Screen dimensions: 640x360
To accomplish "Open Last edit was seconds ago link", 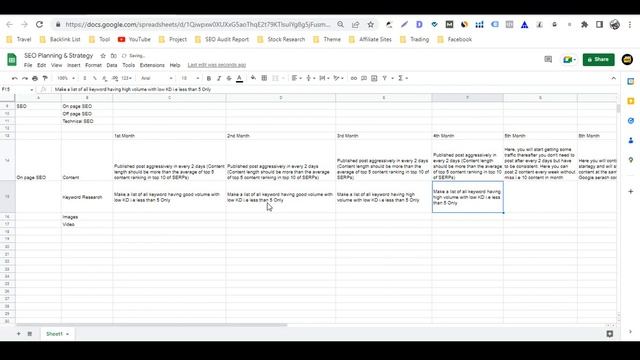I will (217, 65).
